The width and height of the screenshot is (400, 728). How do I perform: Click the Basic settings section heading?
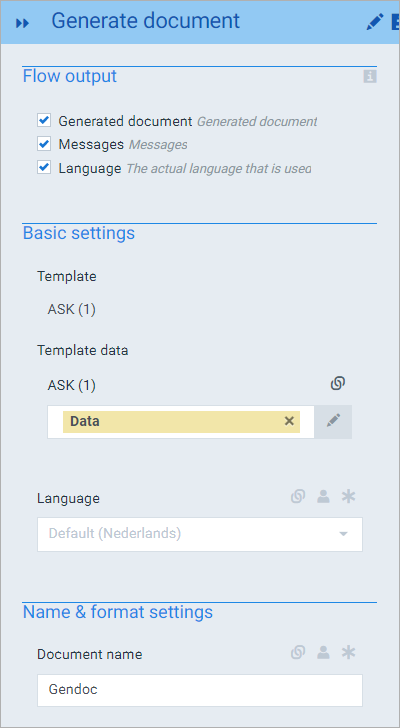point(79,233)
